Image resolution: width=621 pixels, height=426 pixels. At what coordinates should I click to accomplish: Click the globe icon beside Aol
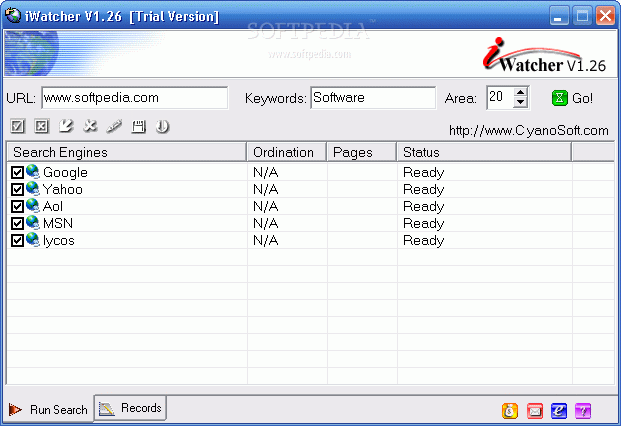(x=33, y=206)
